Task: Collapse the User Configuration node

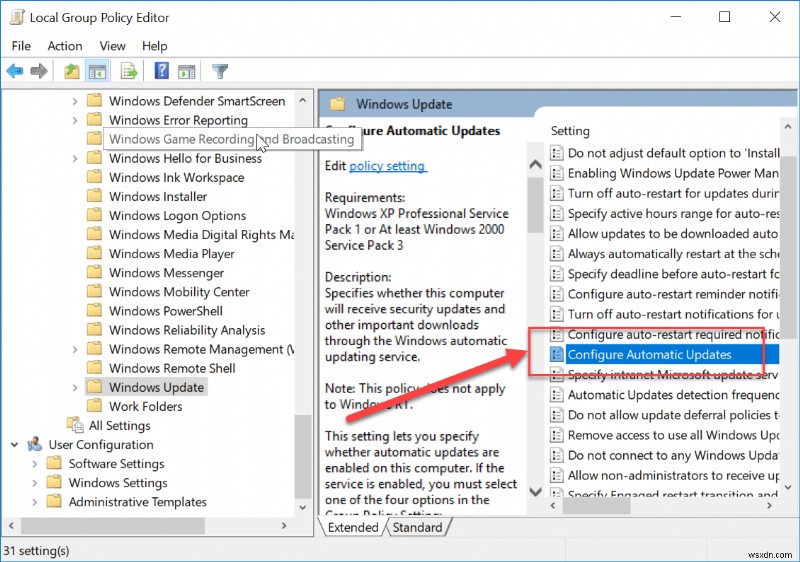Action: point(15,445)
